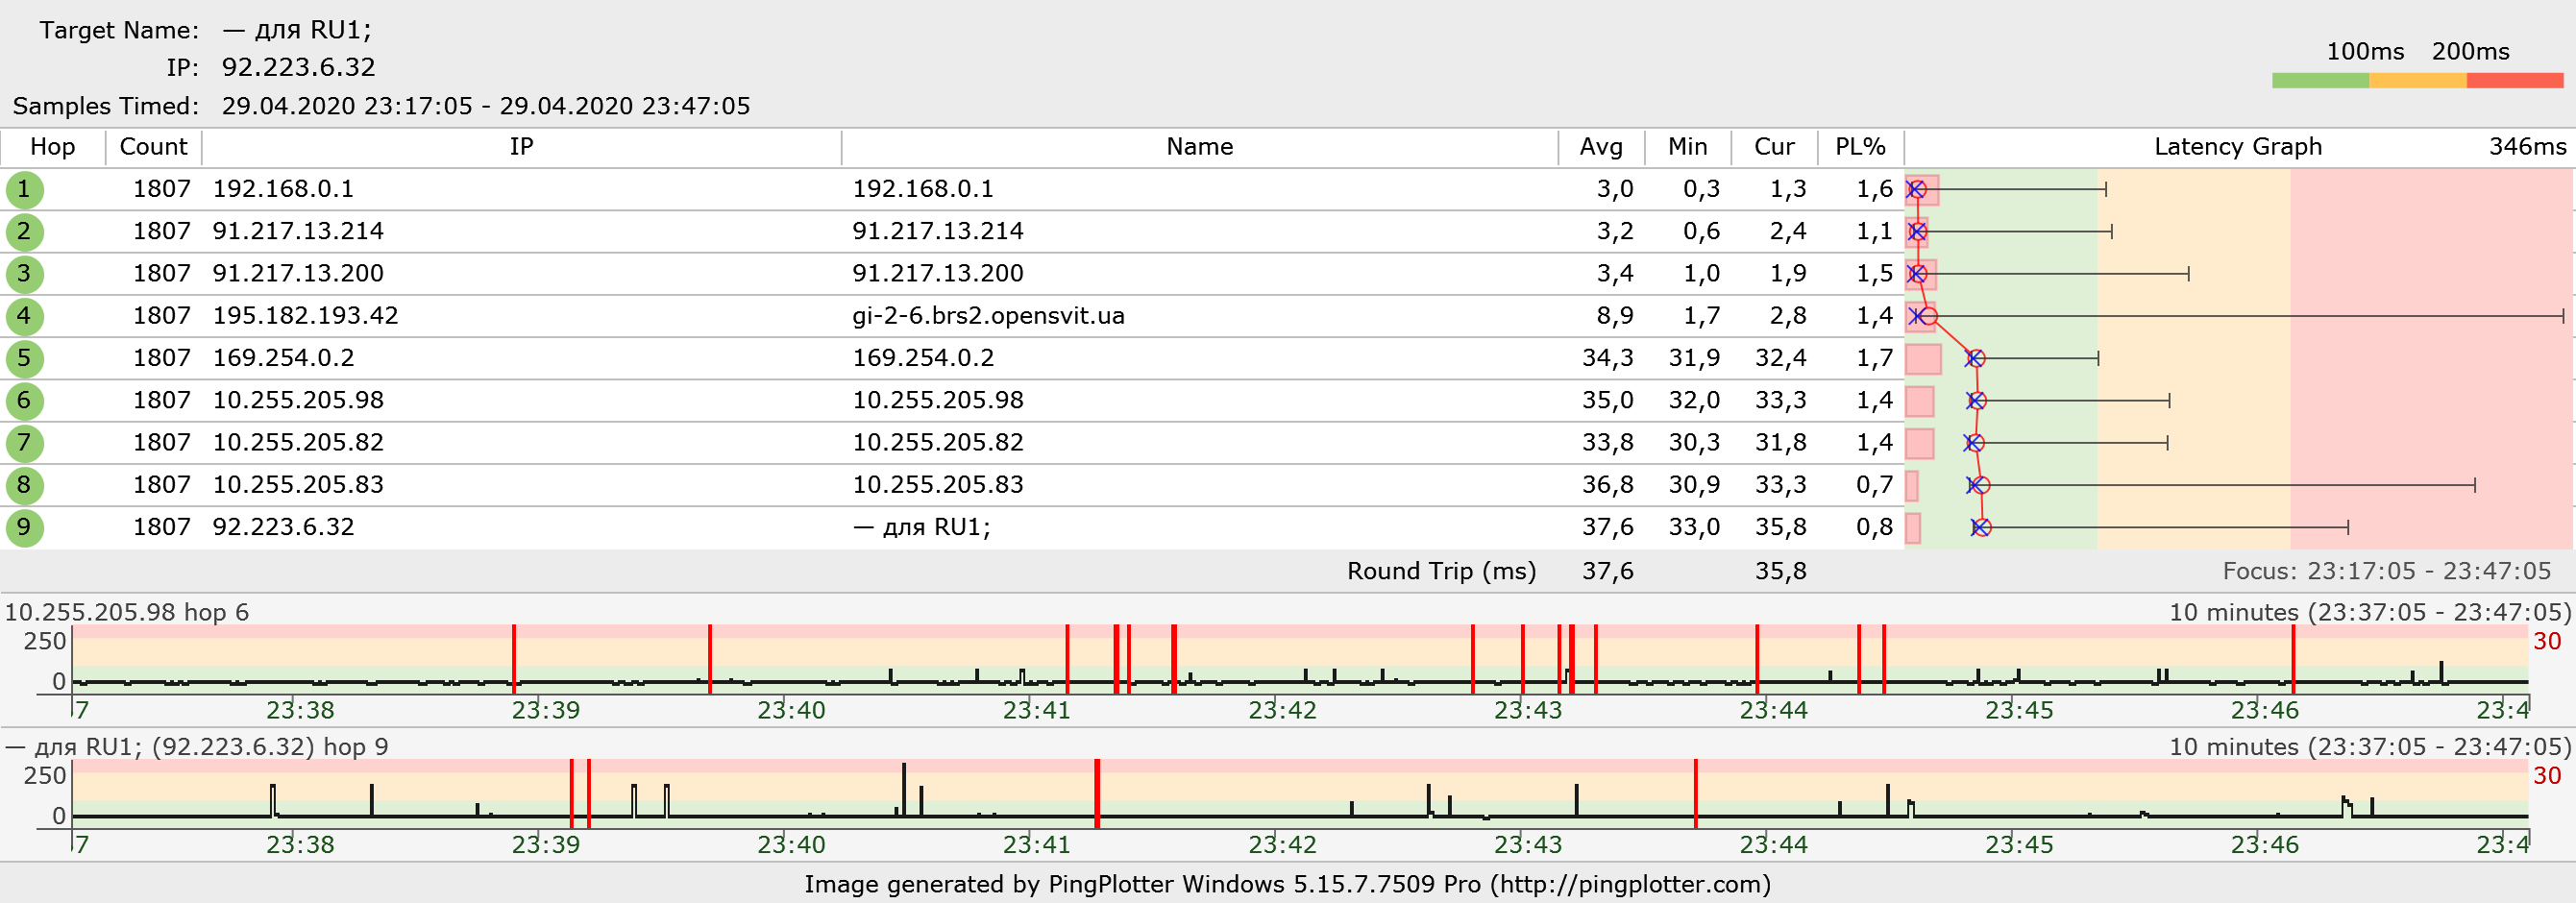Click hostname gi-2-6.brs2.opensvit.ua

(988, 316)
